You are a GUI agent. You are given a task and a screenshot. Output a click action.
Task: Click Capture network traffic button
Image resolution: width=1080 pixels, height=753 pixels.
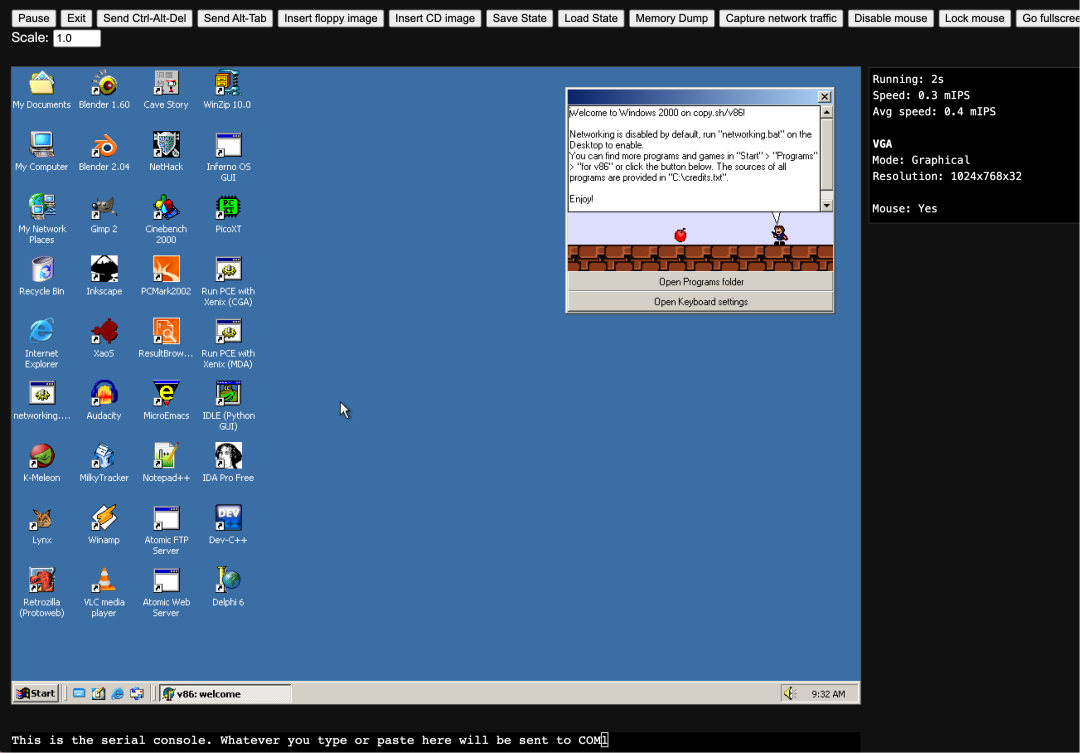781,18
